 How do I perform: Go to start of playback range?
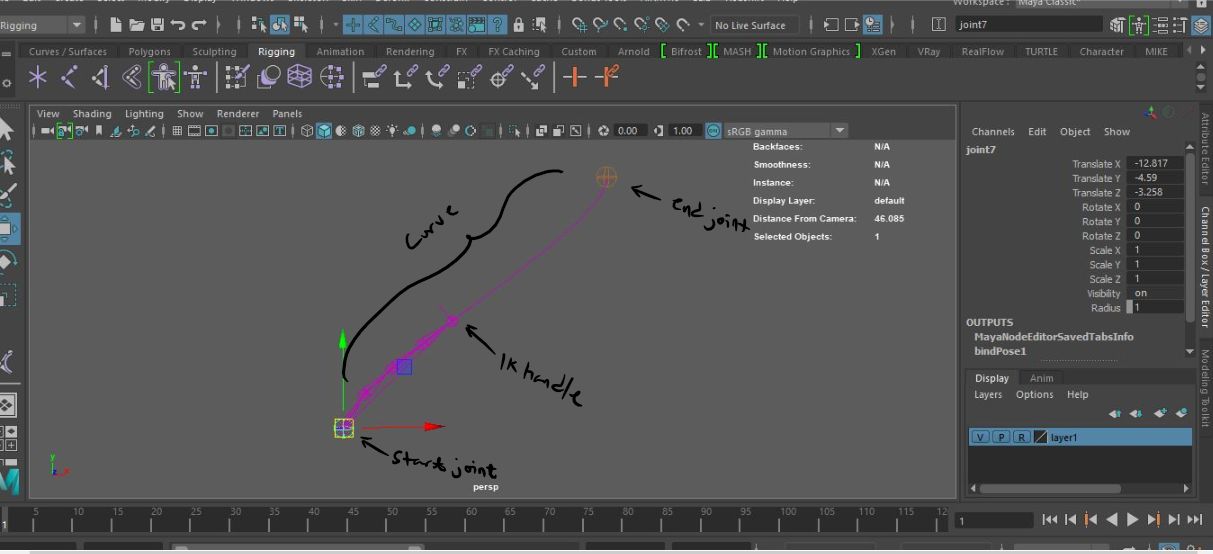[x=1049, y=519]
